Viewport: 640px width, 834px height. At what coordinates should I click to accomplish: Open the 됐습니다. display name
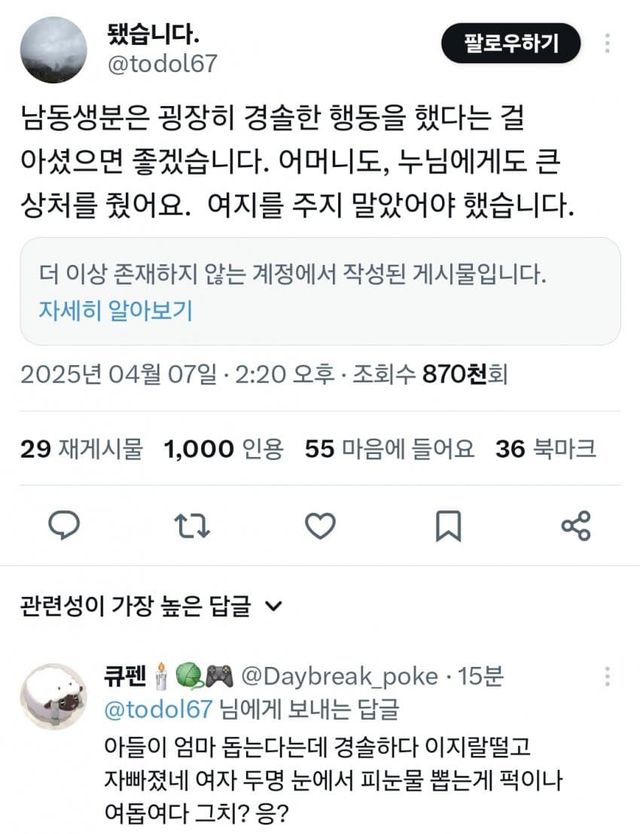(154, 32)
